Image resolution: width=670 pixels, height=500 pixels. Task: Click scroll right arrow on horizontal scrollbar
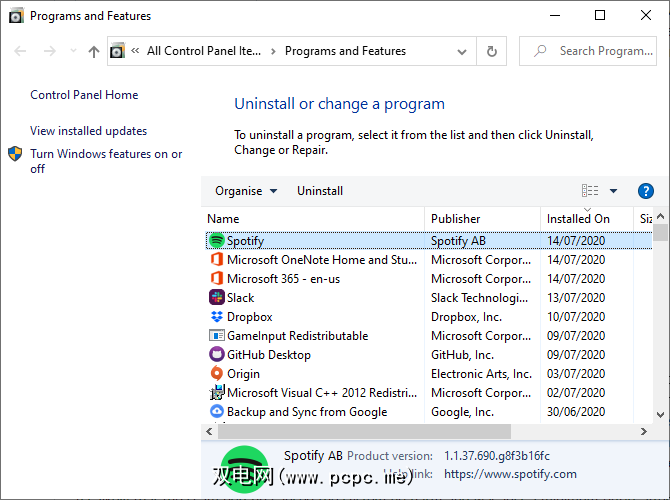644,432
